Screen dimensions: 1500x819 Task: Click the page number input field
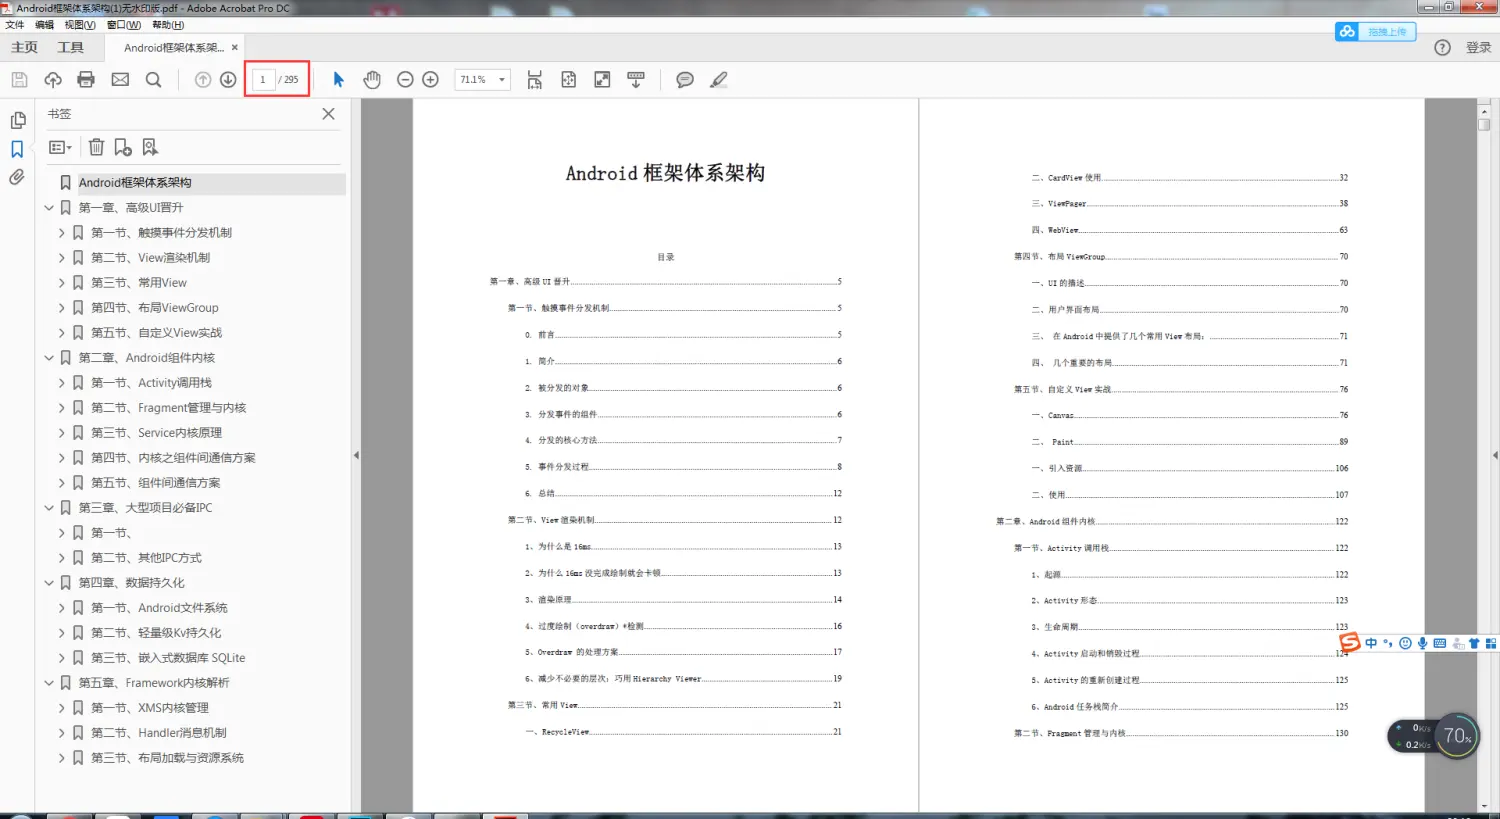click(263, 80)
